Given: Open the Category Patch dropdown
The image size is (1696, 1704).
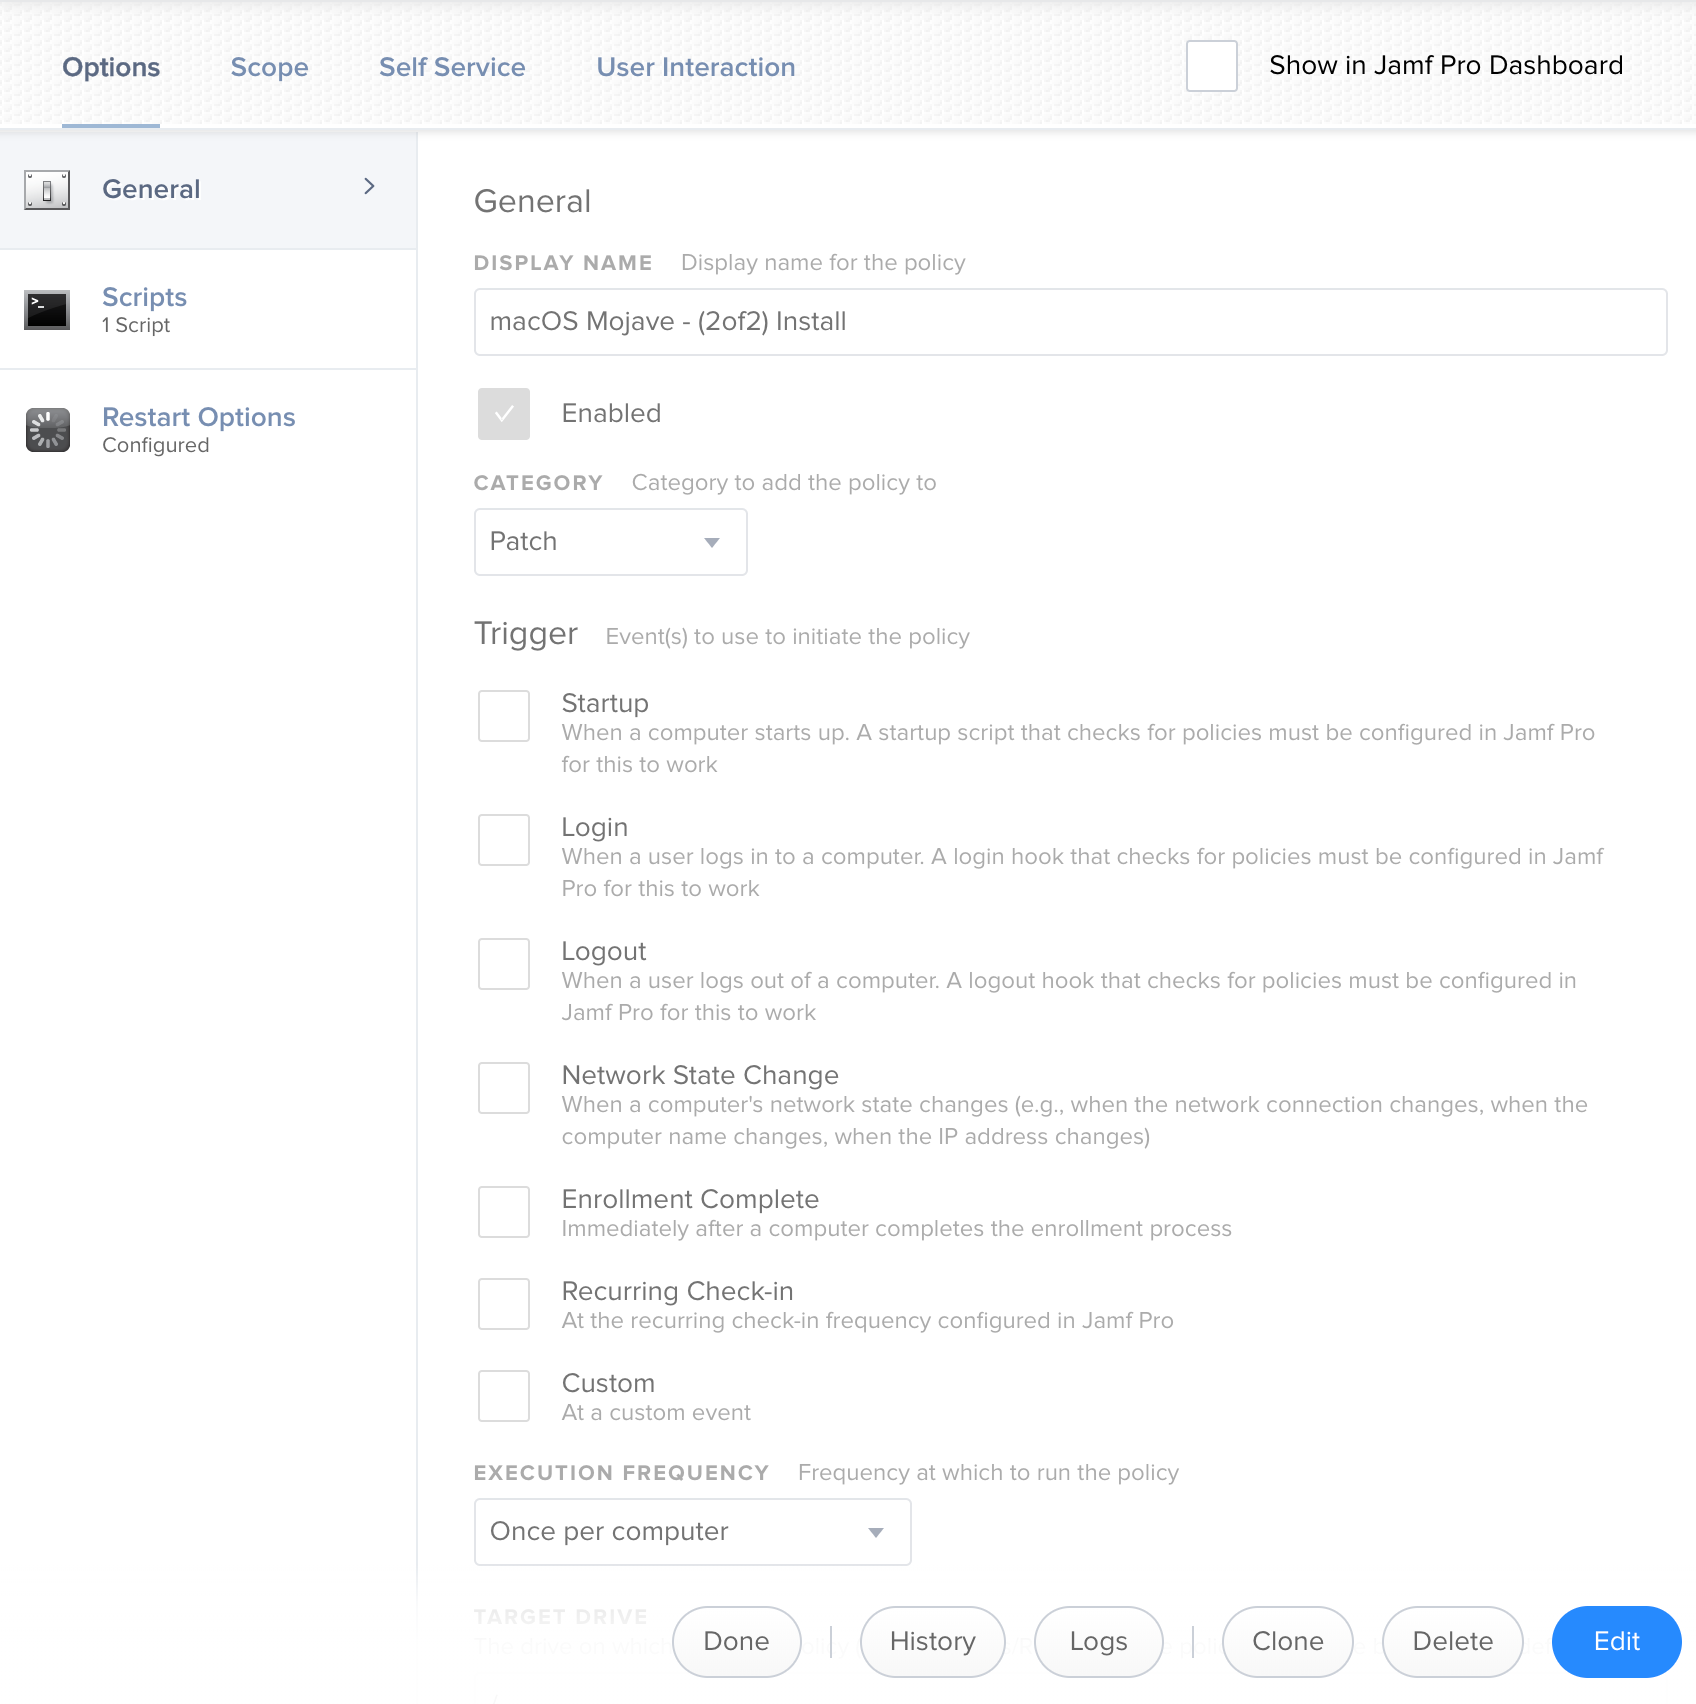Looking at the screenshot, I should pyautogui.click(x=611, y=542).
